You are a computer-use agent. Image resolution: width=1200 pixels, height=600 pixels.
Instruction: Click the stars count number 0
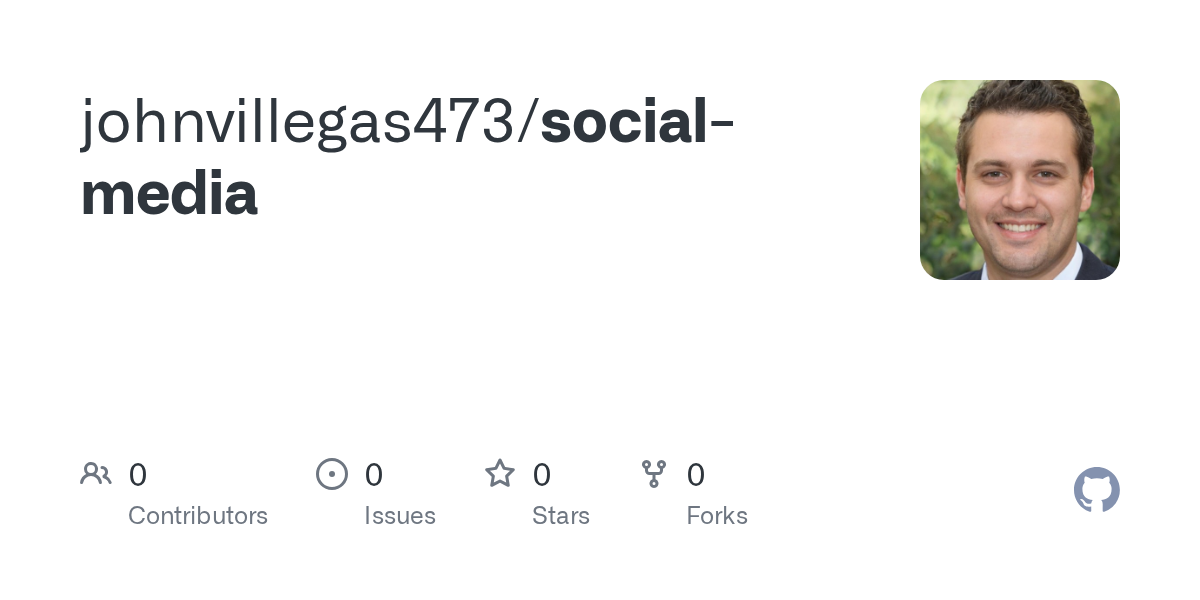(x=542, y=475)
